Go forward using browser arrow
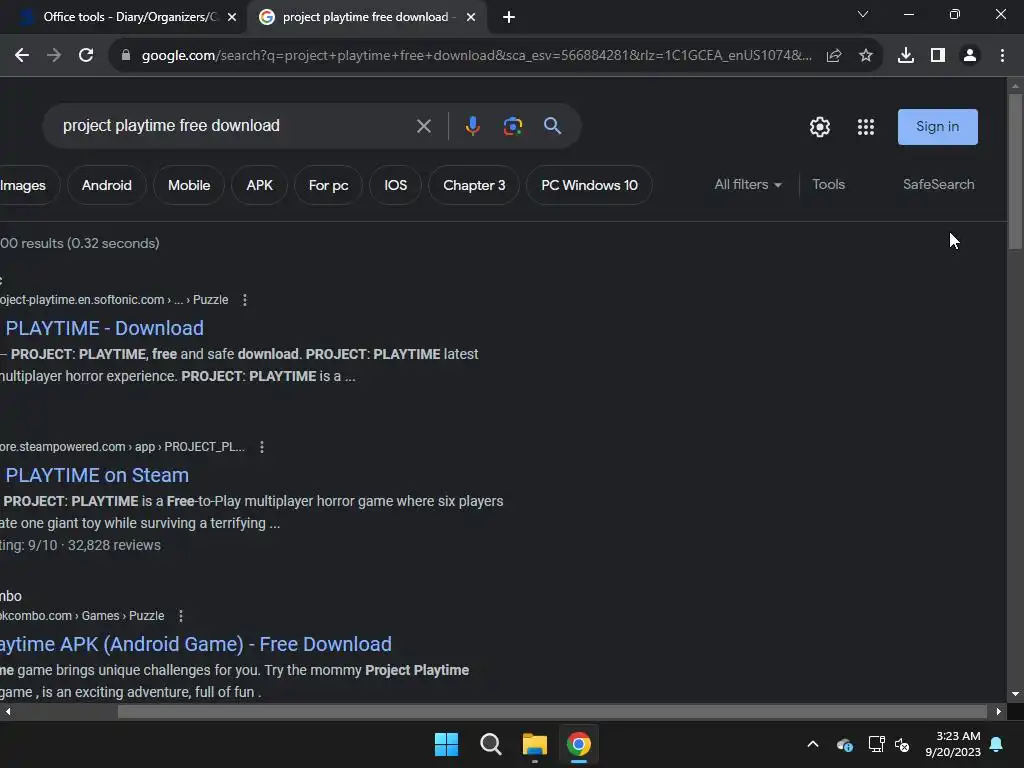Viewport: 1024px width, 768px height. click(54, 56)
